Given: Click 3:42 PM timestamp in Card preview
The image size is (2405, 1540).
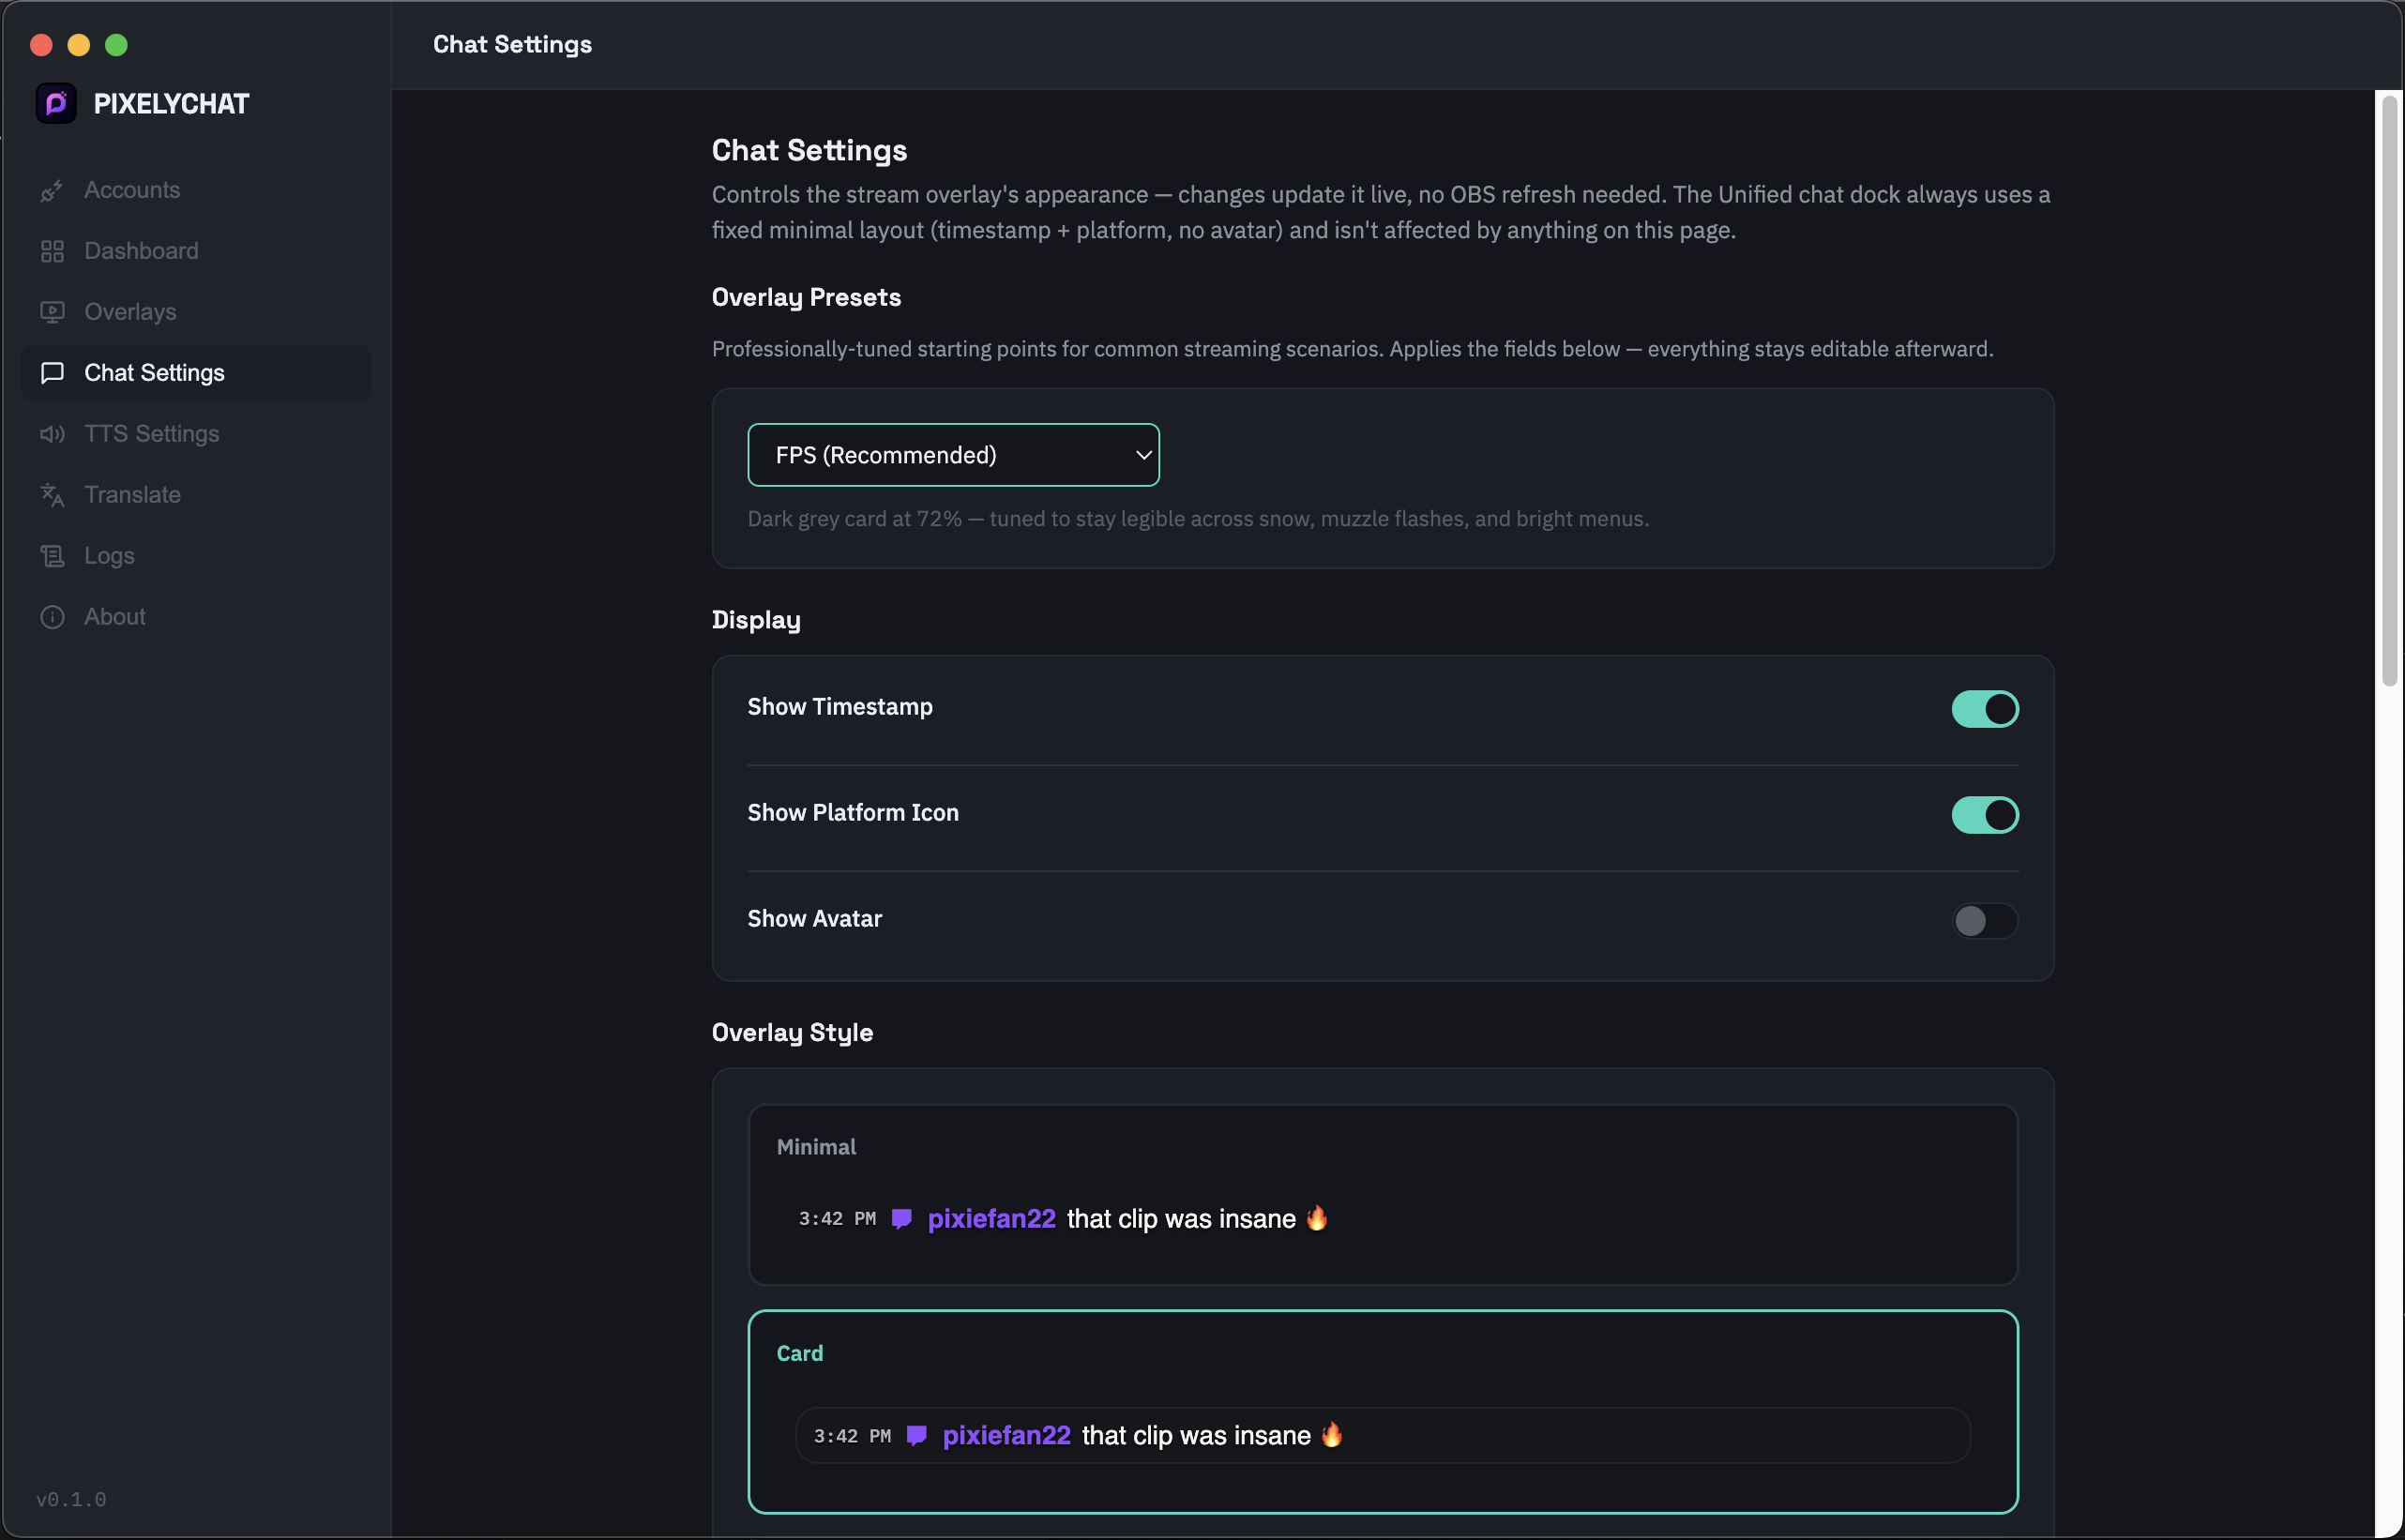Looking at the screenshot, I should [x=852, y=1436].
